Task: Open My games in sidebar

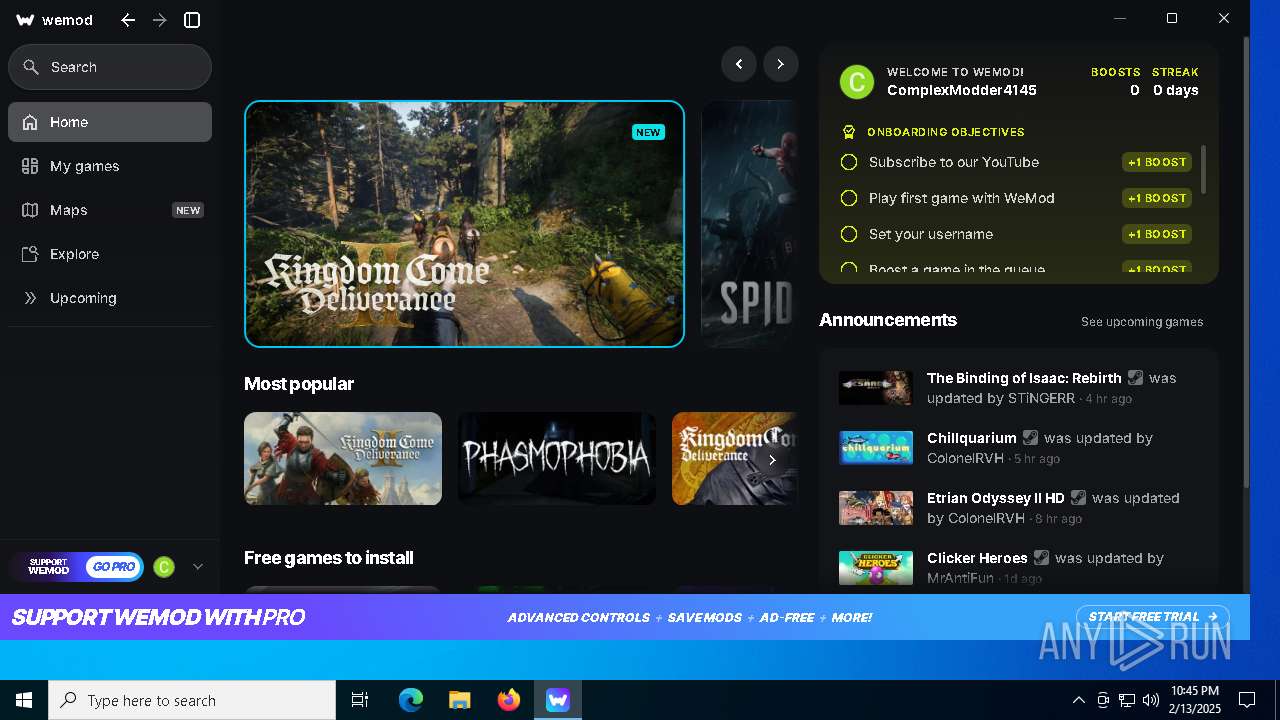Action: [110, 166]
